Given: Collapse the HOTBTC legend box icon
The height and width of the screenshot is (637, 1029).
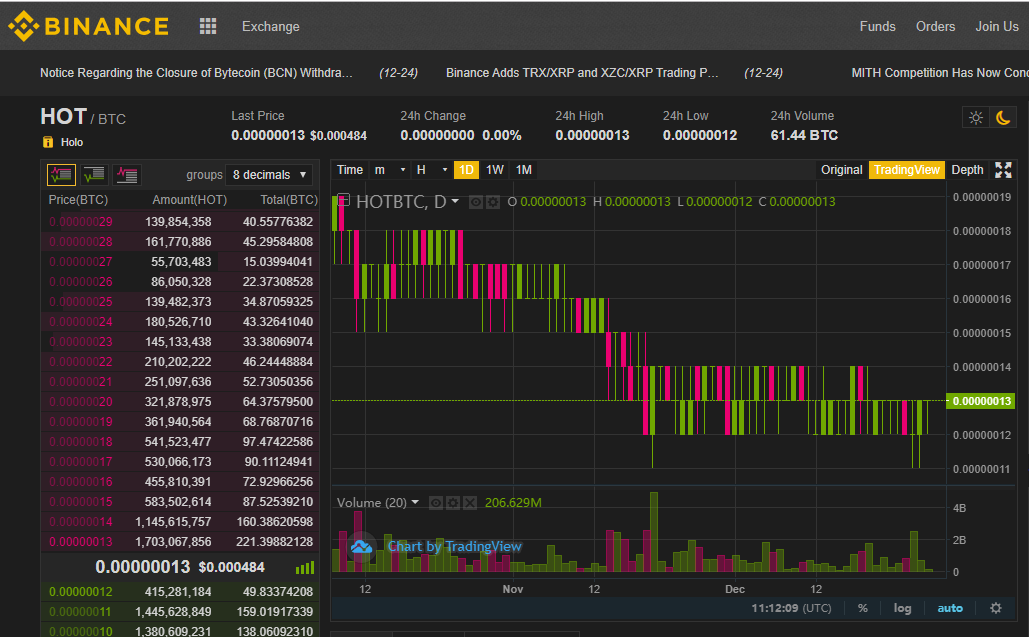Looking at the screenshot, I should click(x=343, y=201).
